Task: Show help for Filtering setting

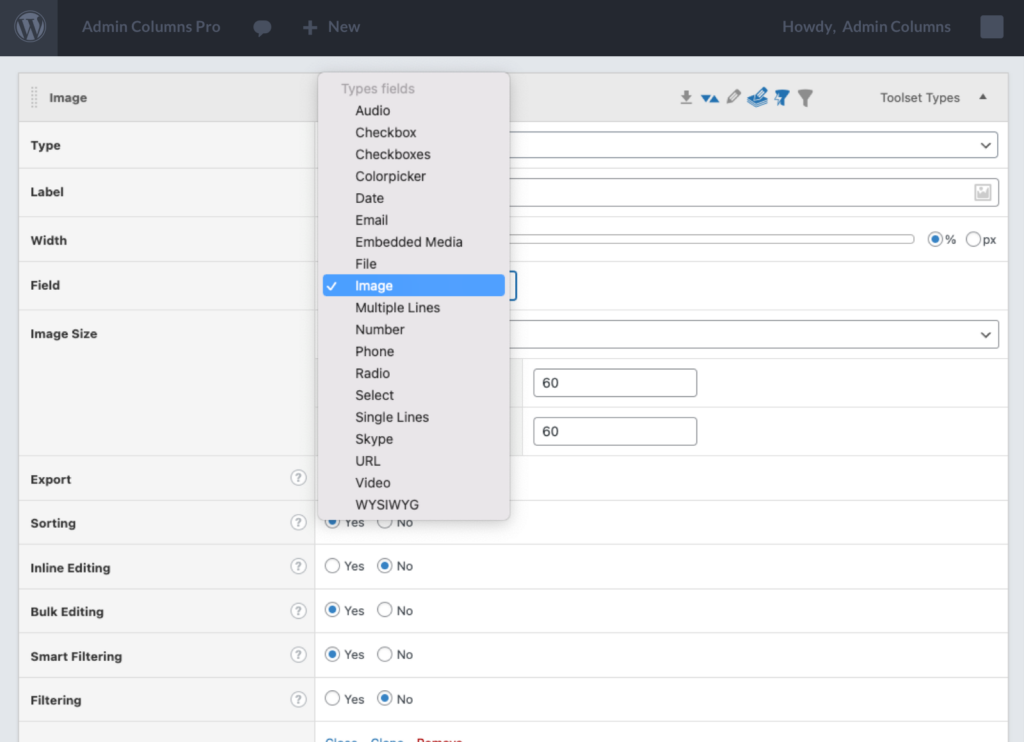Action: pos(298,700)
